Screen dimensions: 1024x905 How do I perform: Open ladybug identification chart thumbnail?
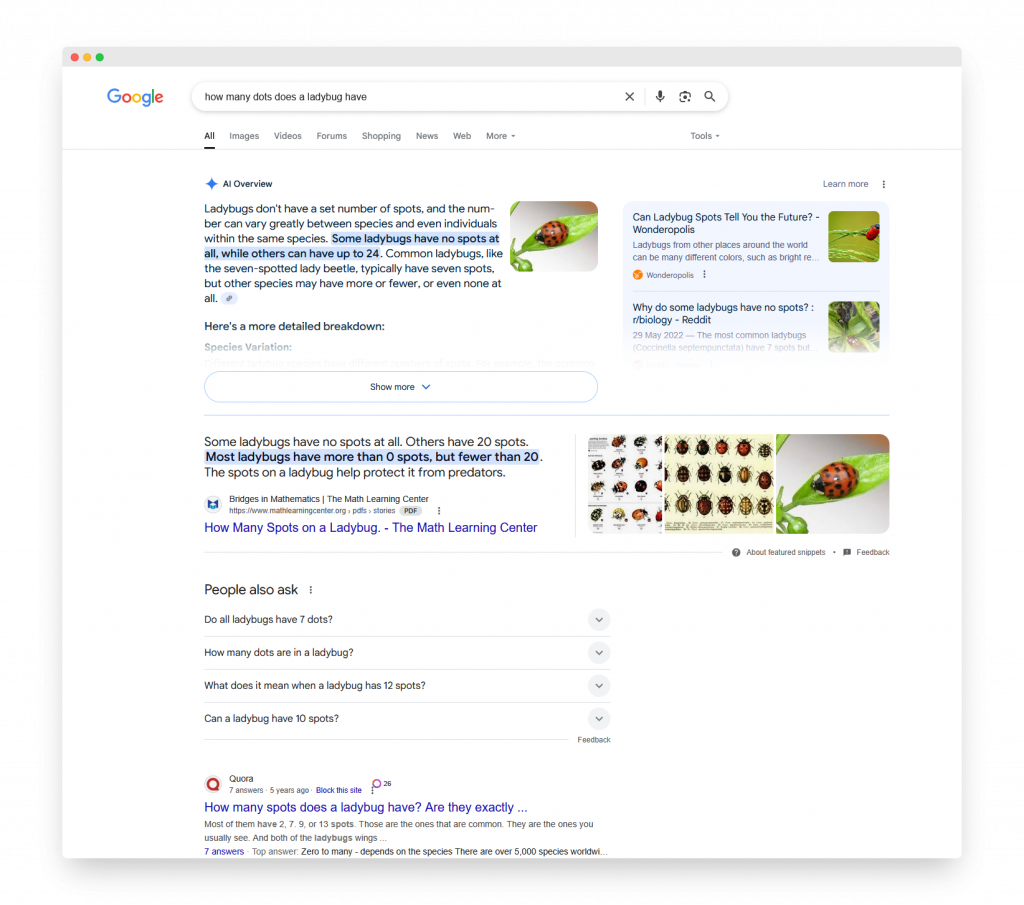click(625, 484)
